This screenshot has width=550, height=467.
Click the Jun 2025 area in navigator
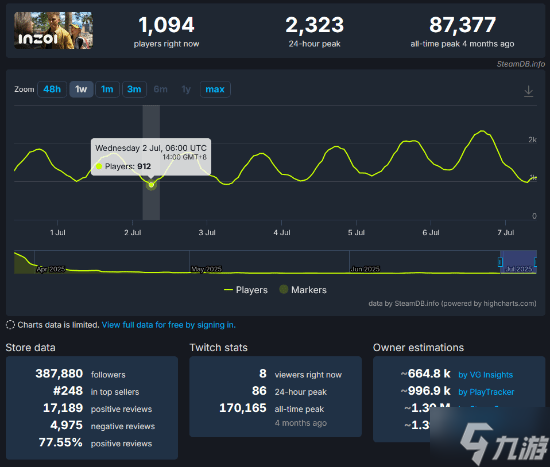coord(365,269)
